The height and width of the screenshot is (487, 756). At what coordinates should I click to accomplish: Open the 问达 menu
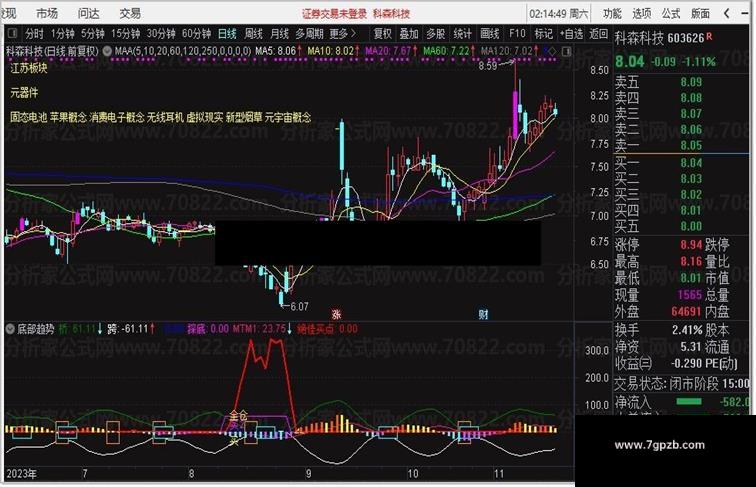pos(88,14)
